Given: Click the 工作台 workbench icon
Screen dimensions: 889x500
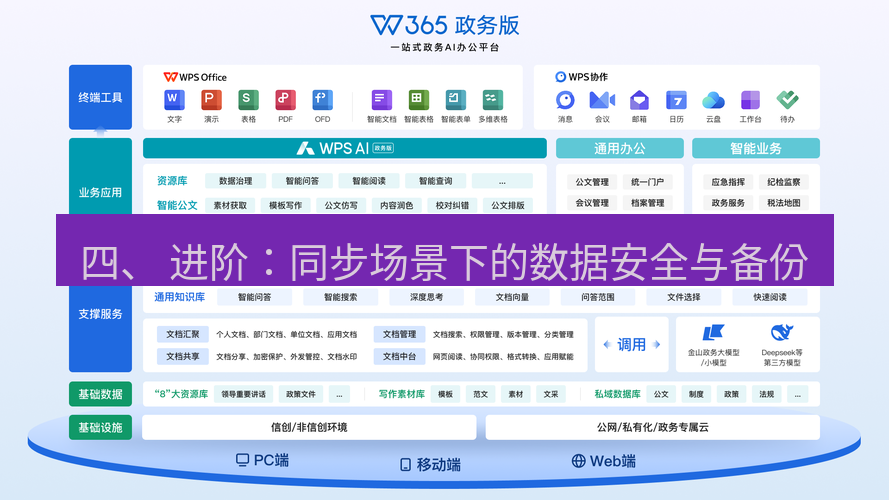Looking at the screenshot, I should (x=750, y=100).
